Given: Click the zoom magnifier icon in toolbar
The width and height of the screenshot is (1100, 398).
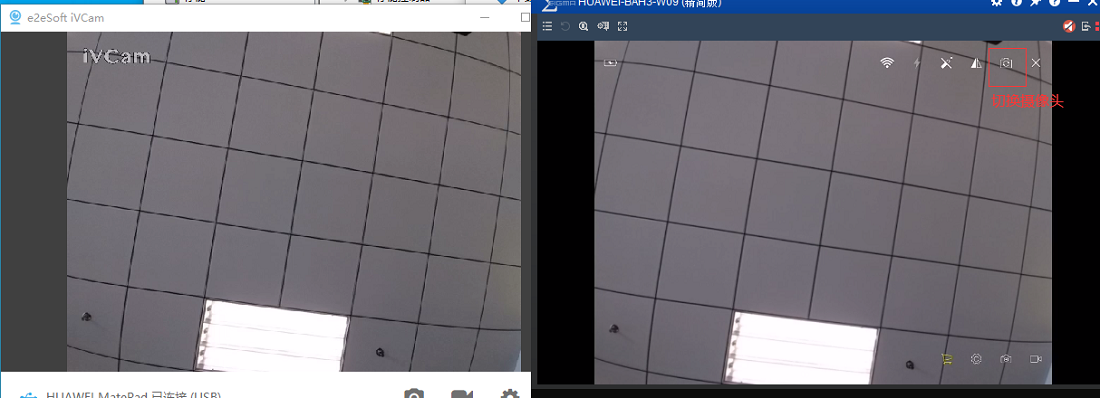Looking at the screenshot, I should pos(584,26).
